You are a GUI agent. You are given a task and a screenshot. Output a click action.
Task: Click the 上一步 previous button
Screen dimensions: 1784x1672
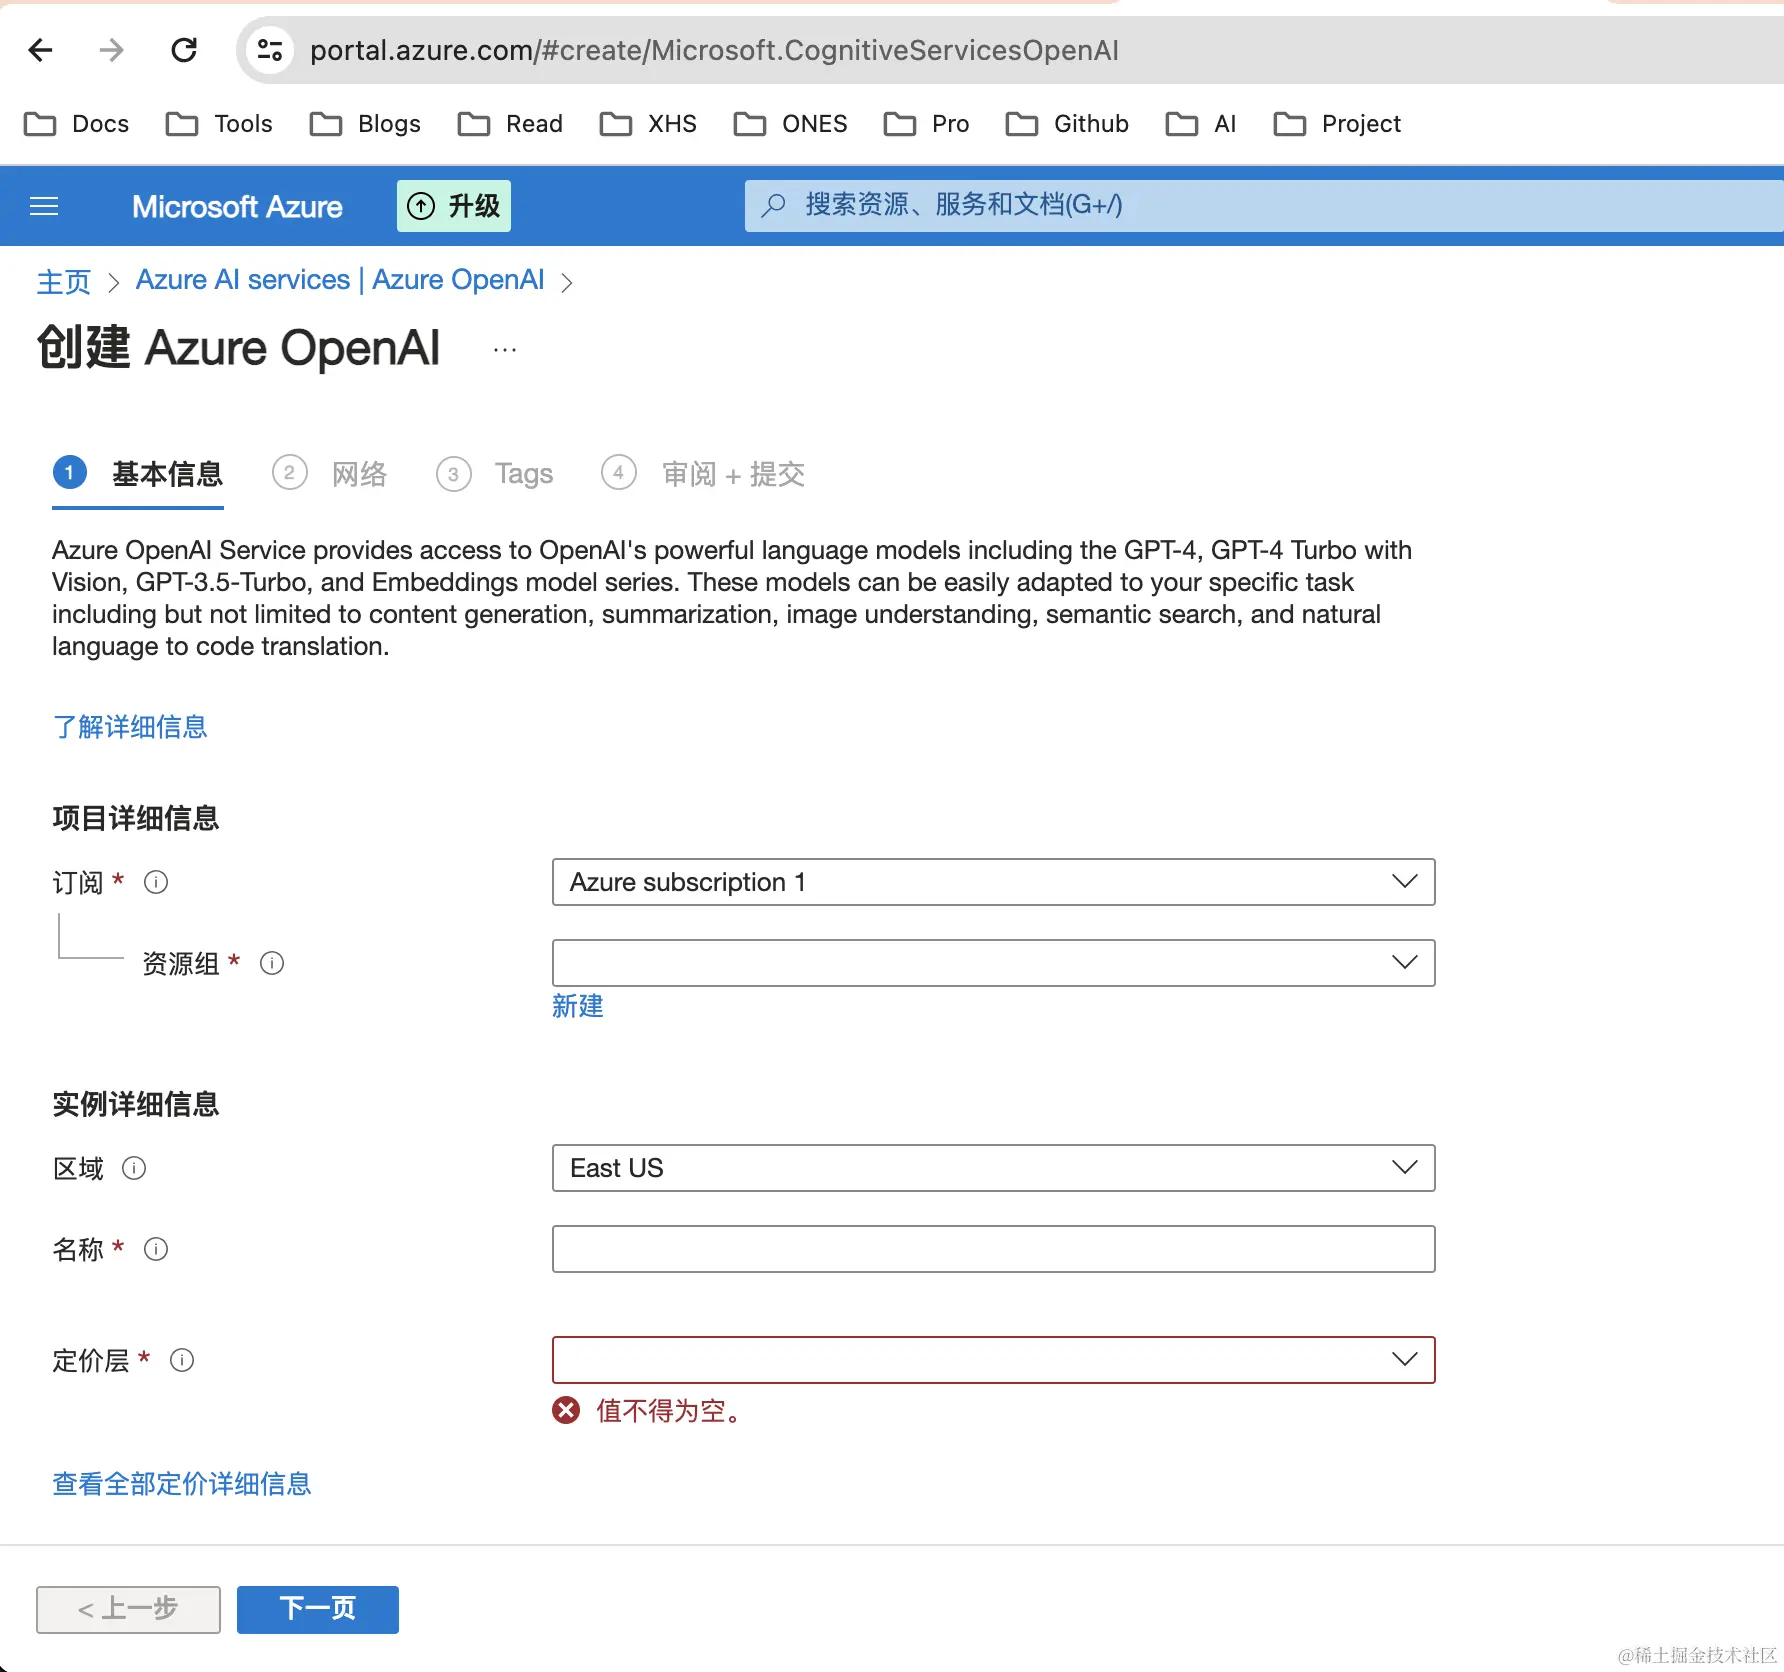tap(128, 1609)
